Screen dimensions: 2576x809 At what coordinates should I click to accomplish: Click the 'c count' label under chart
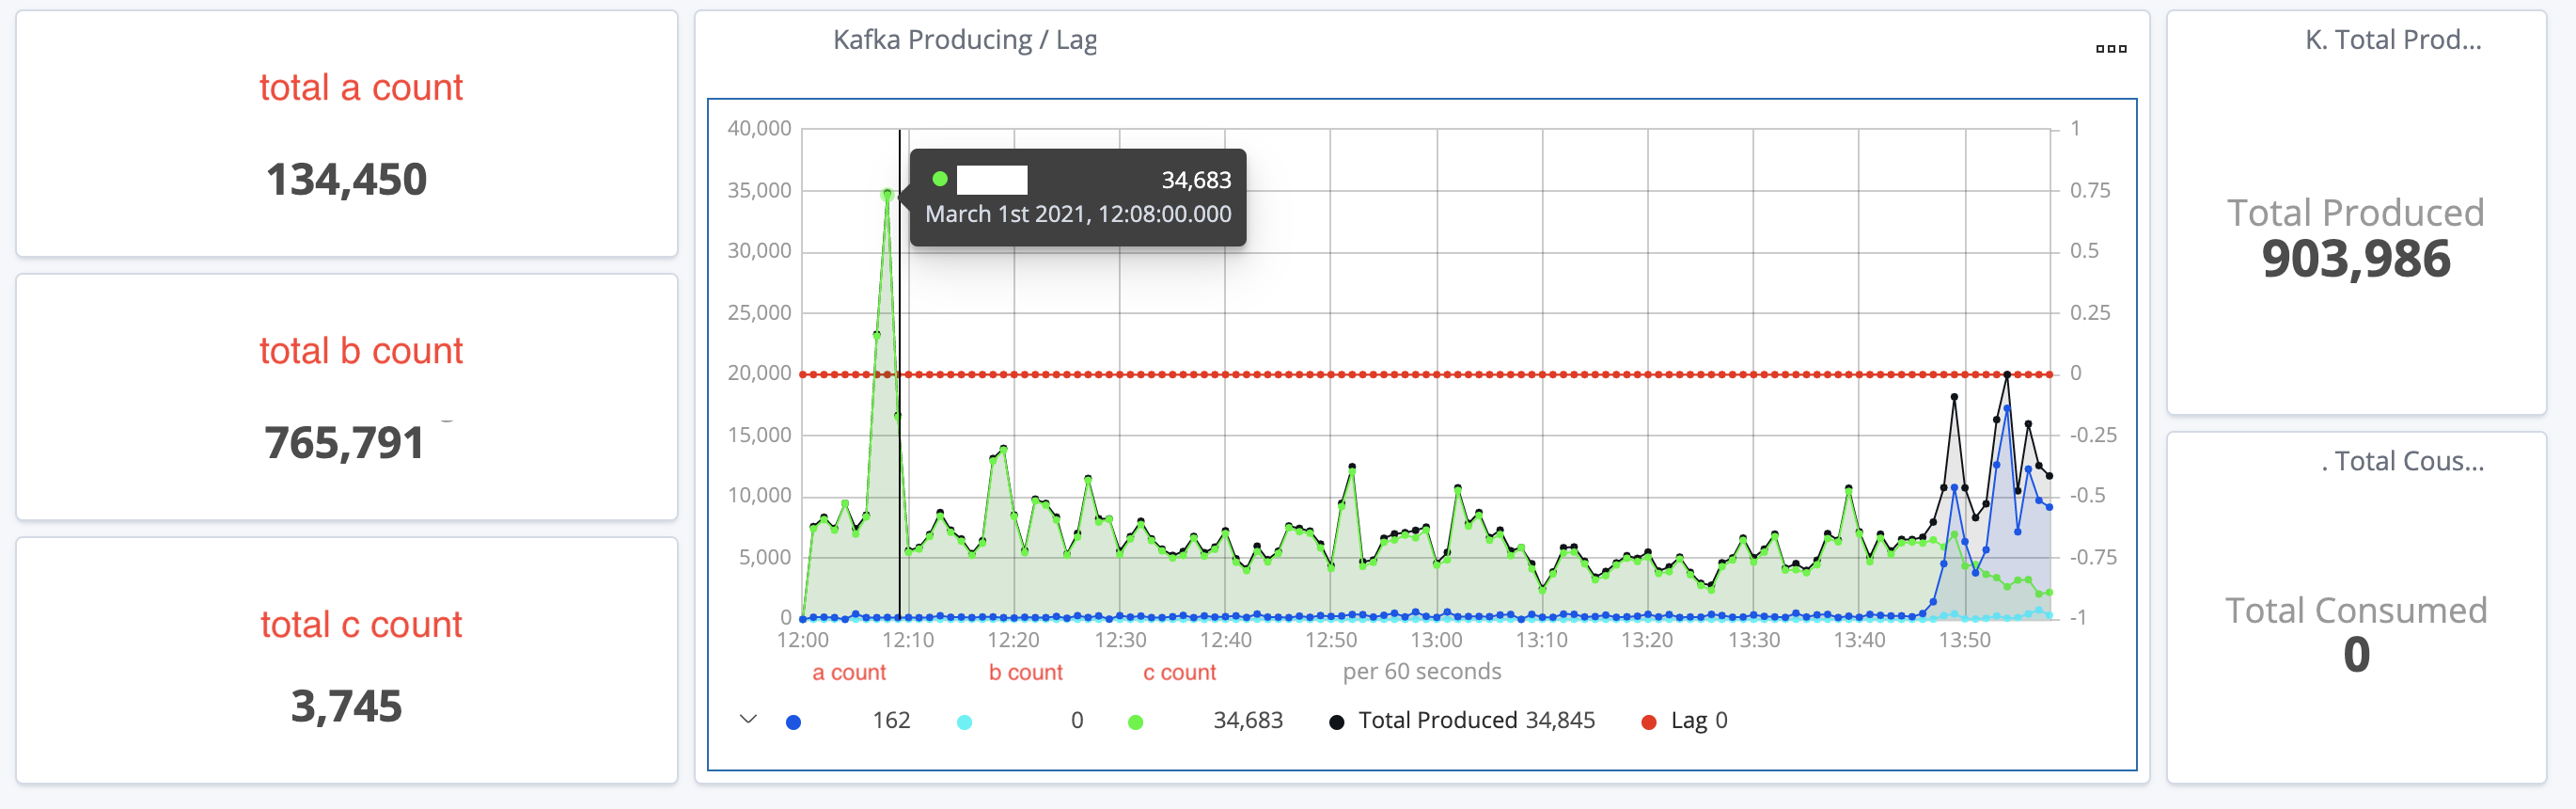(1179, 672)
